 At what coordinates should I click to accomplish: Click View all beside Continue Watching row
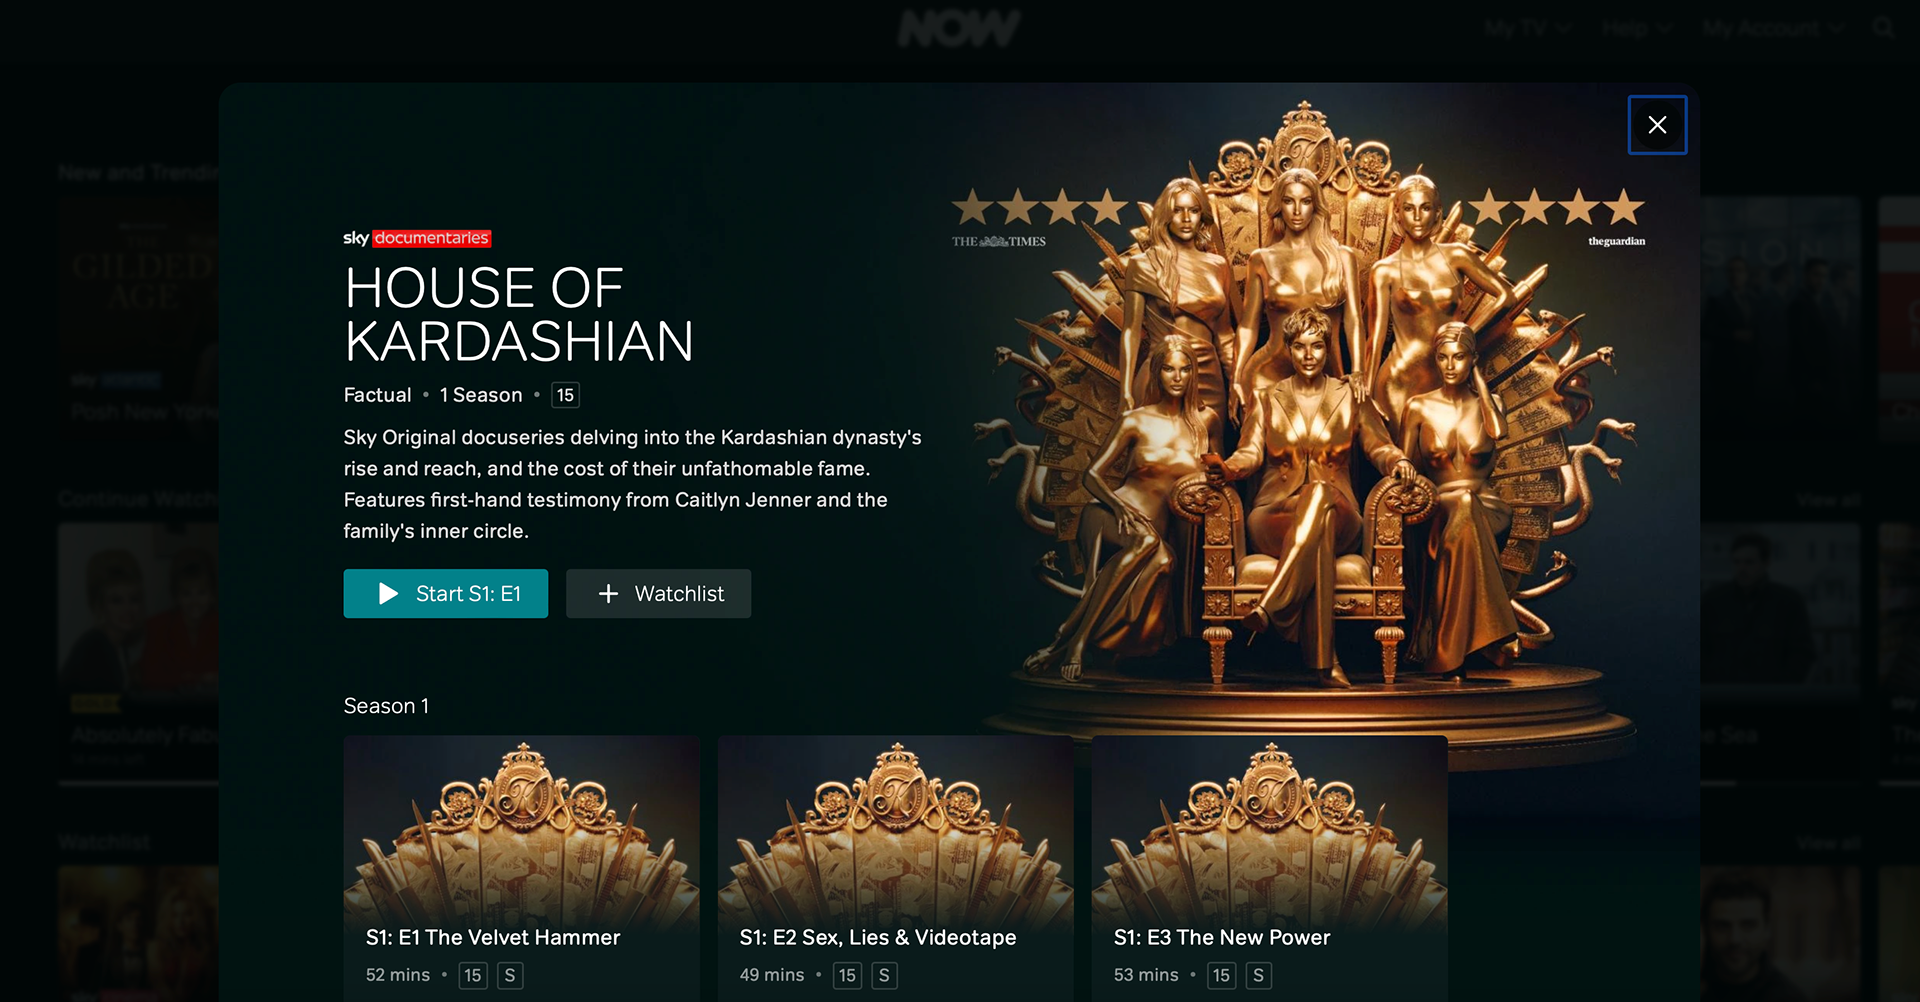[1828, 500]
